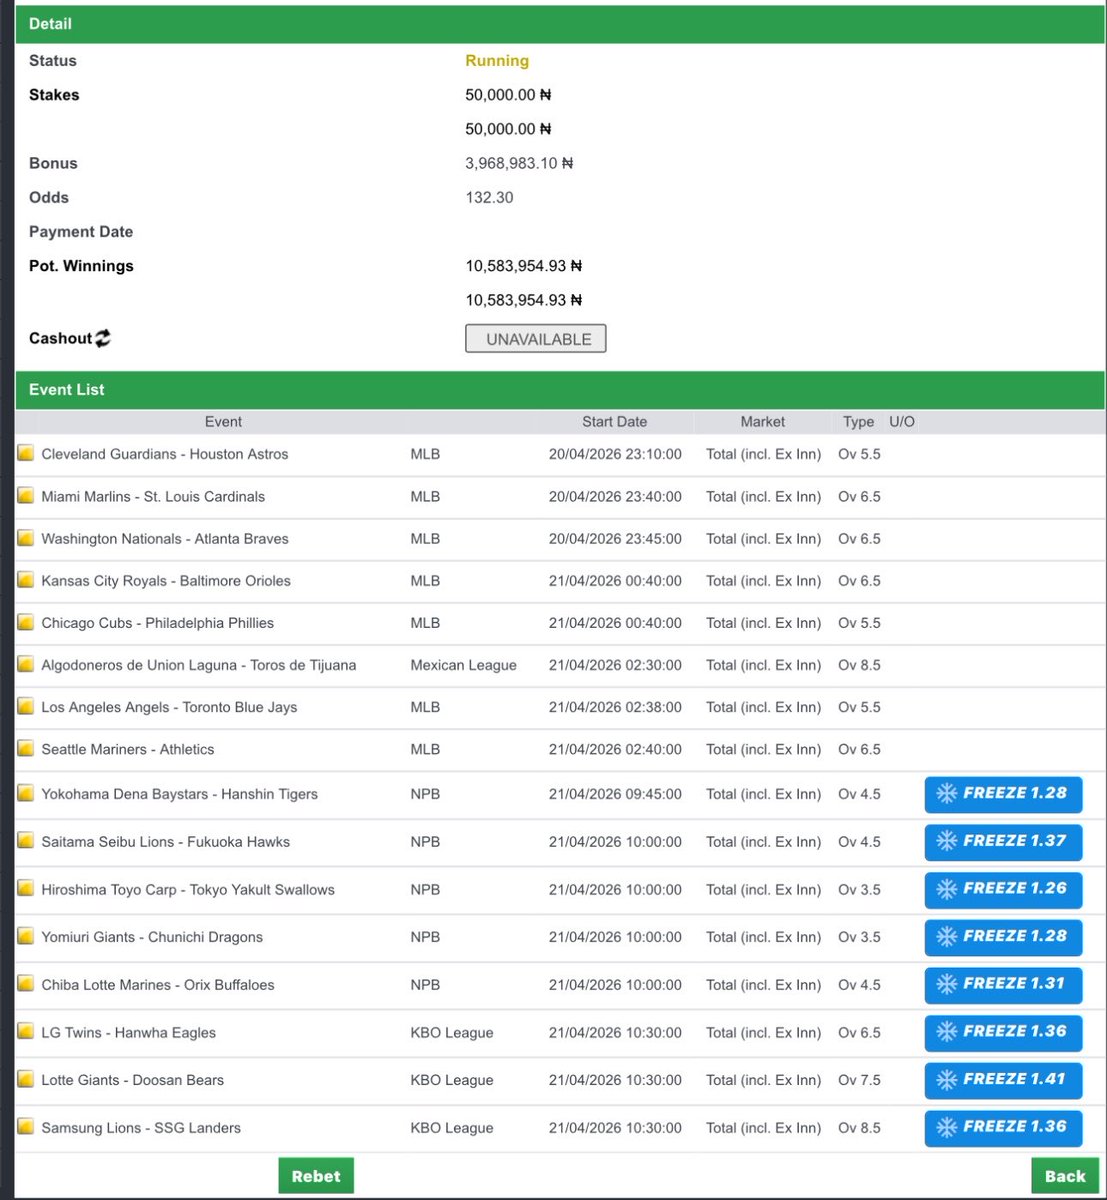This screenshot has width=1107, height=1200.
Task: Click the Mexican League label
Action: point(463,665)
